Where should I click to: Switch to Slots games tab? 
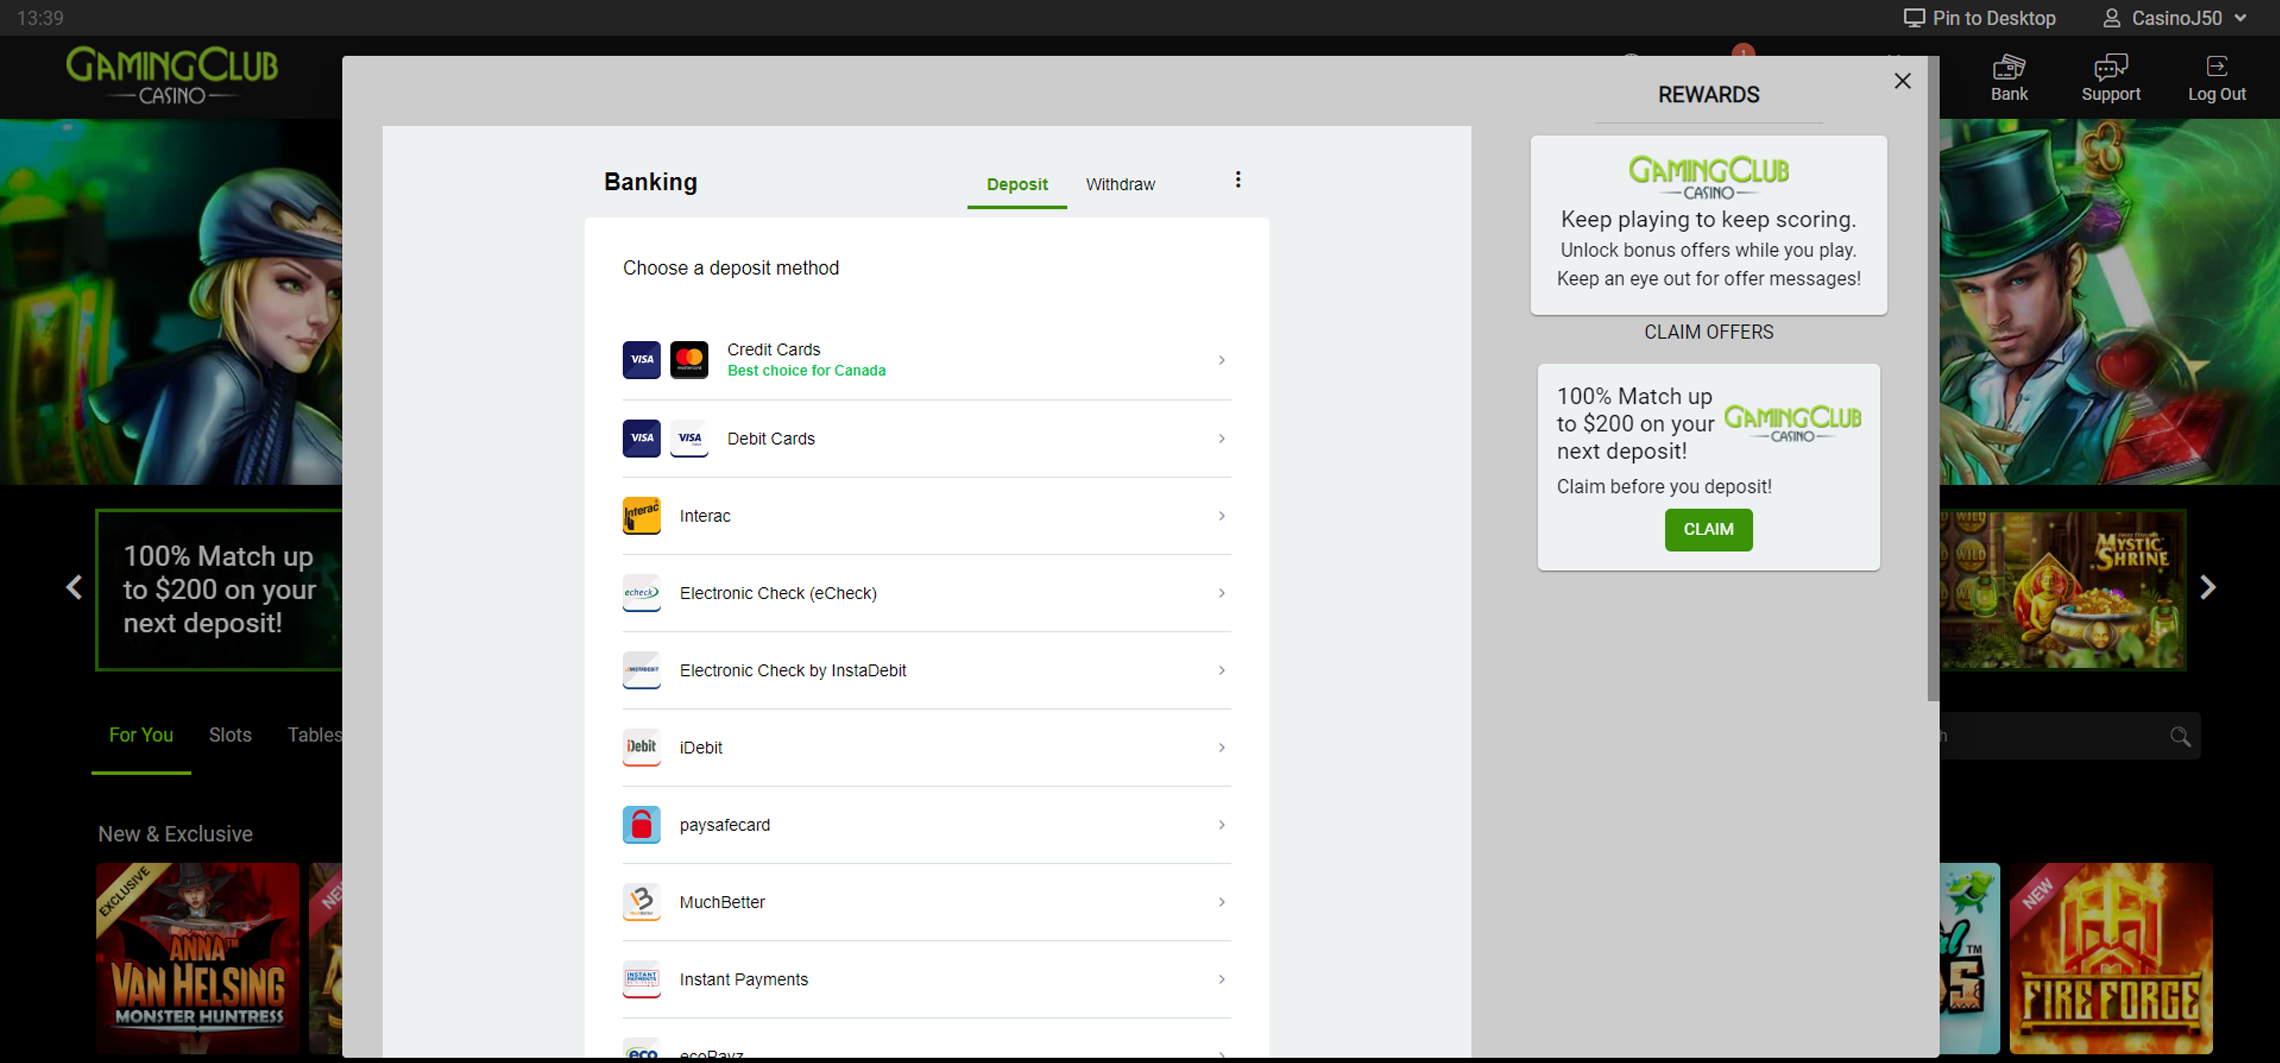point(230,735)
